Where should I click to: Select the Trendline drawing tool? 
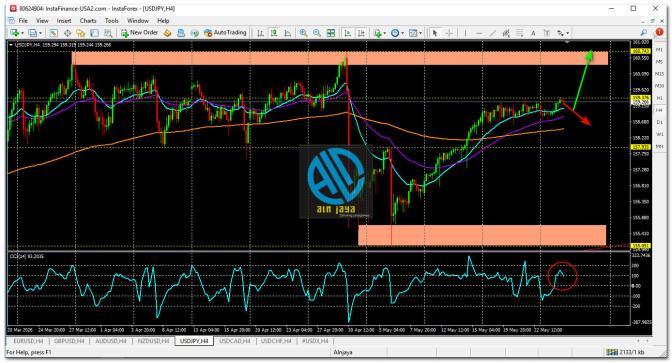point(493,33)
